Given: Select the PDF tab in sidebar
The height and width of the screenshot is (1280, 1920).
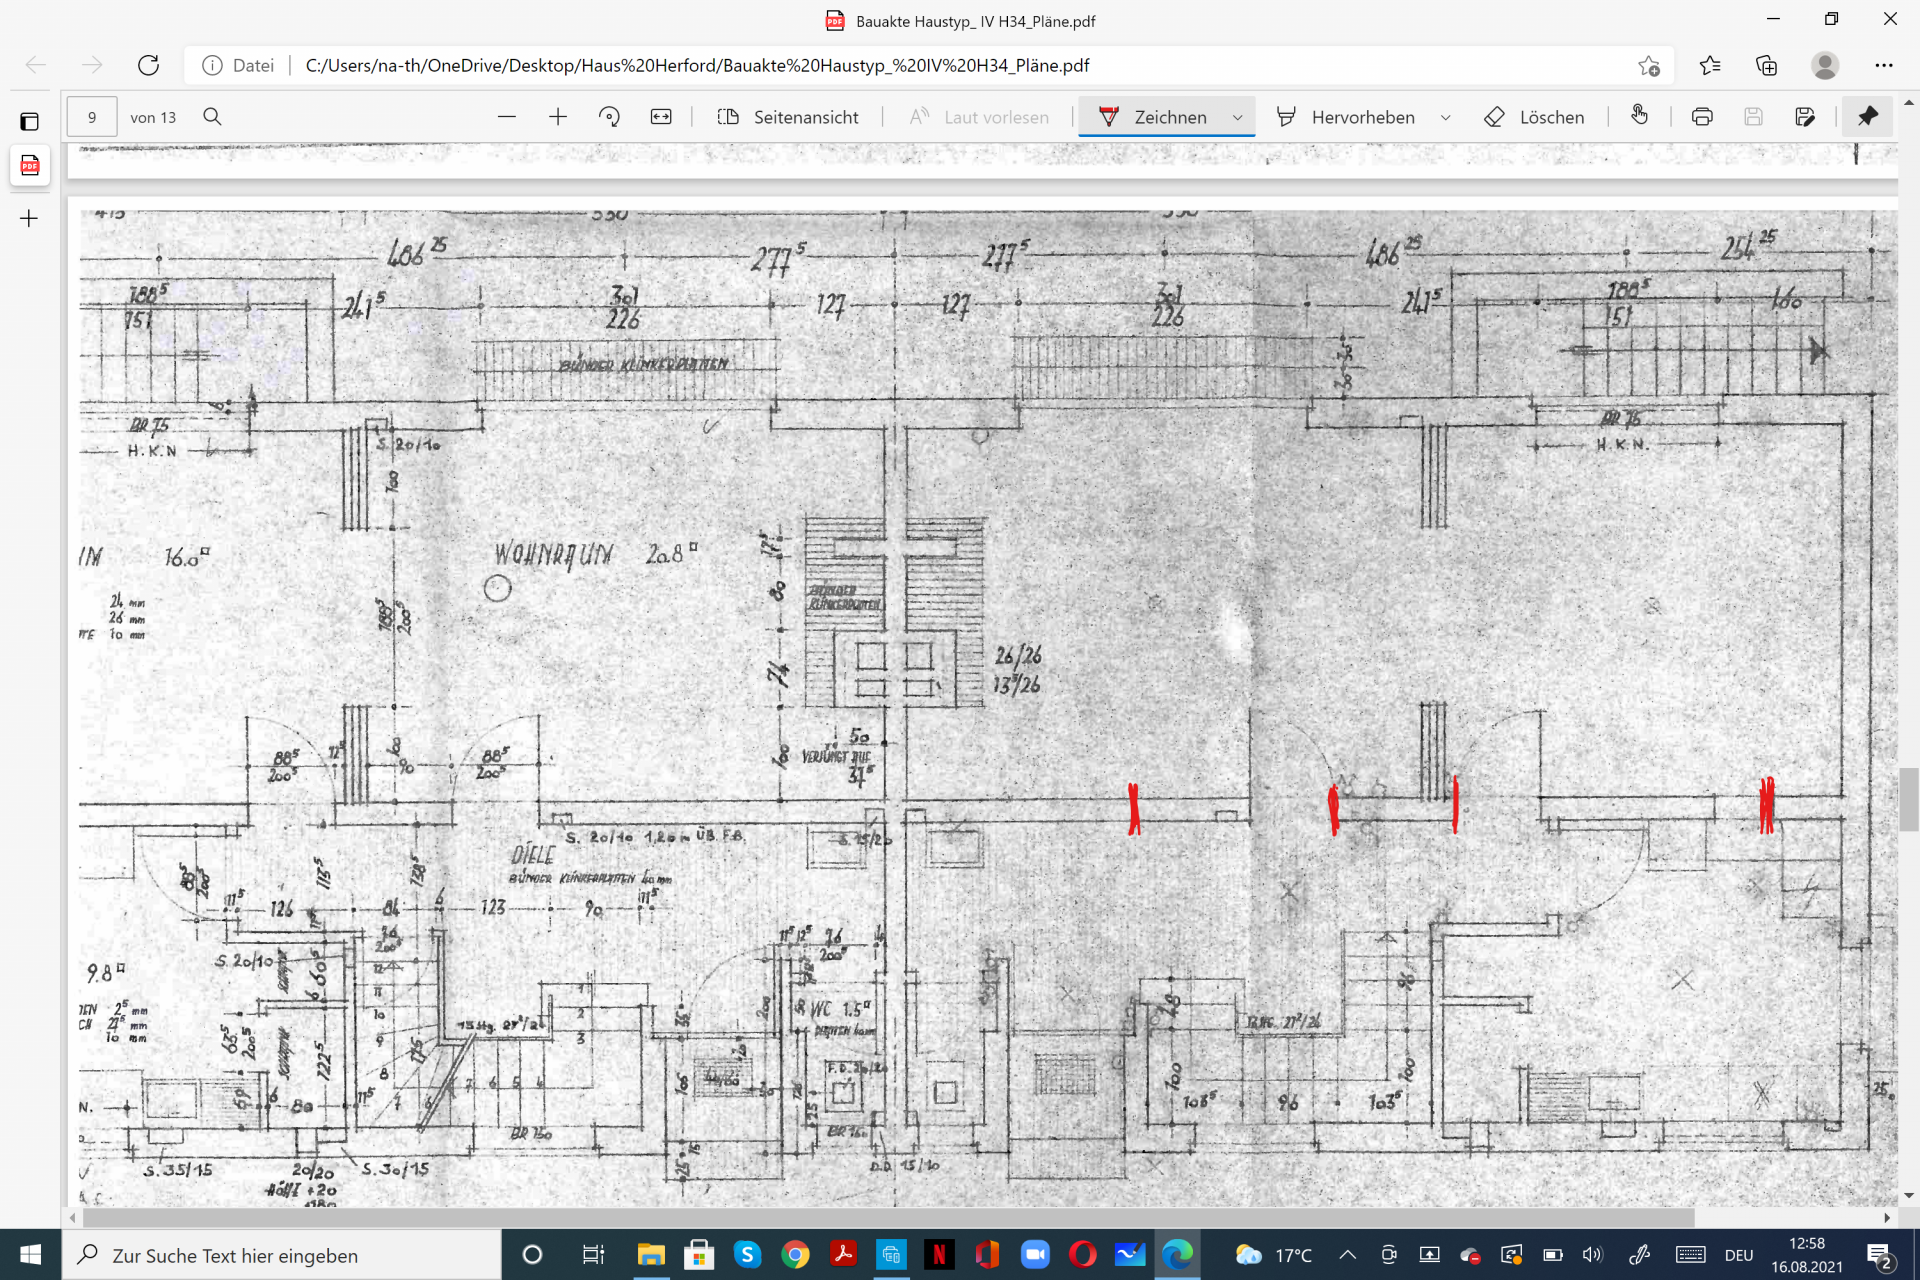Looking at the screenshot, I should pyautogui.click(x=30, y=166).
